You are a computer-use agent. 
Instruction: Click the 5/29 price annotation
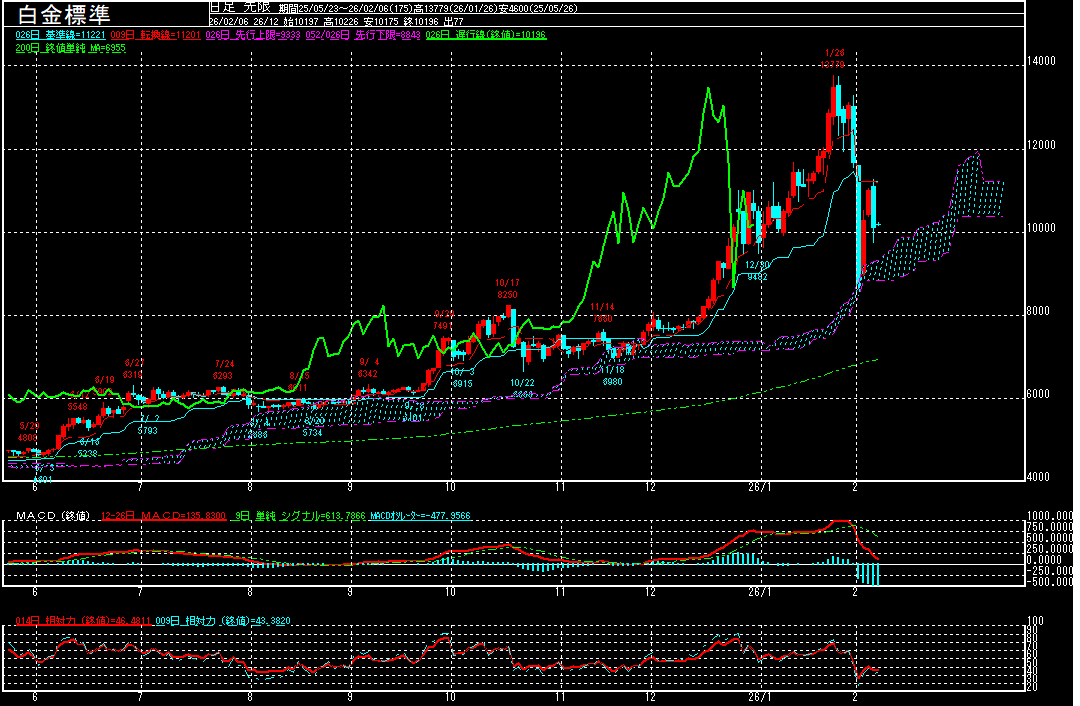pyautogui.click(x=27, y=432)
